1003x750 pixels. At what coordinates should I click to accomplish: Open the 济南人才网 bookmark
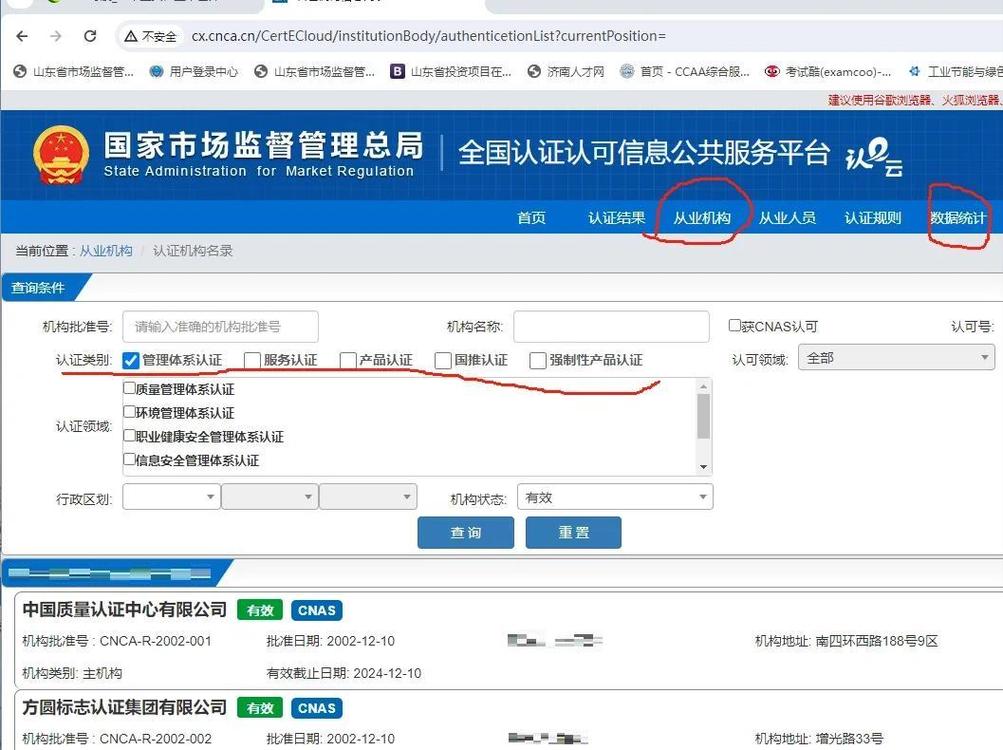567,72
